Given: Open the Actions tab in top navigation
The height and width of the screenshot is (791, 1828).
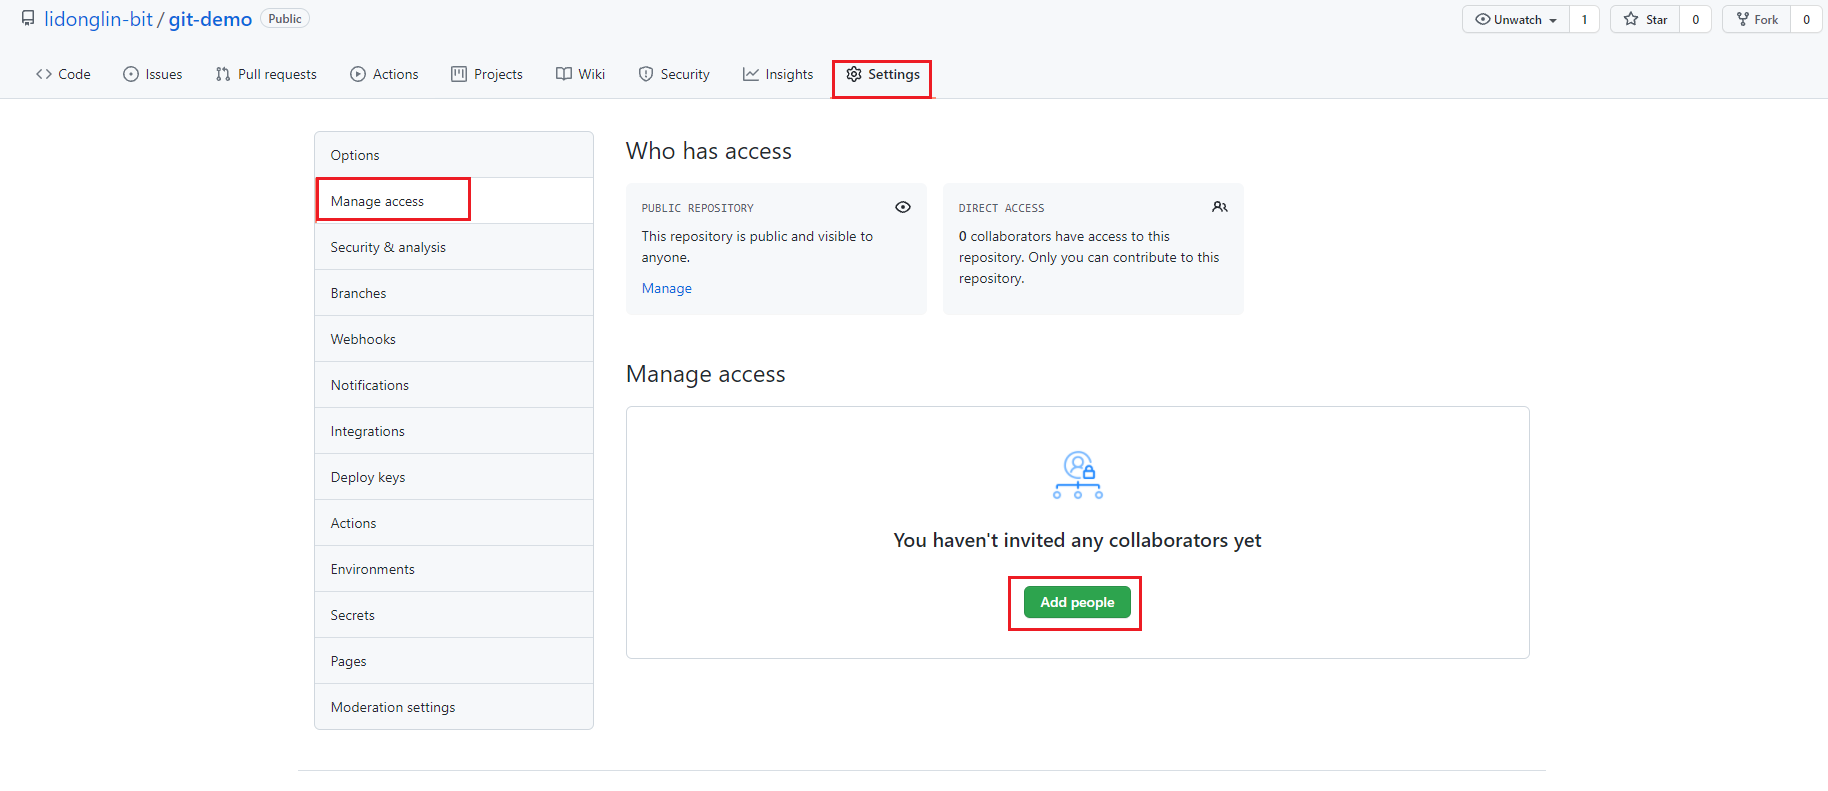Looking at the screenshot, I should 384,74.
